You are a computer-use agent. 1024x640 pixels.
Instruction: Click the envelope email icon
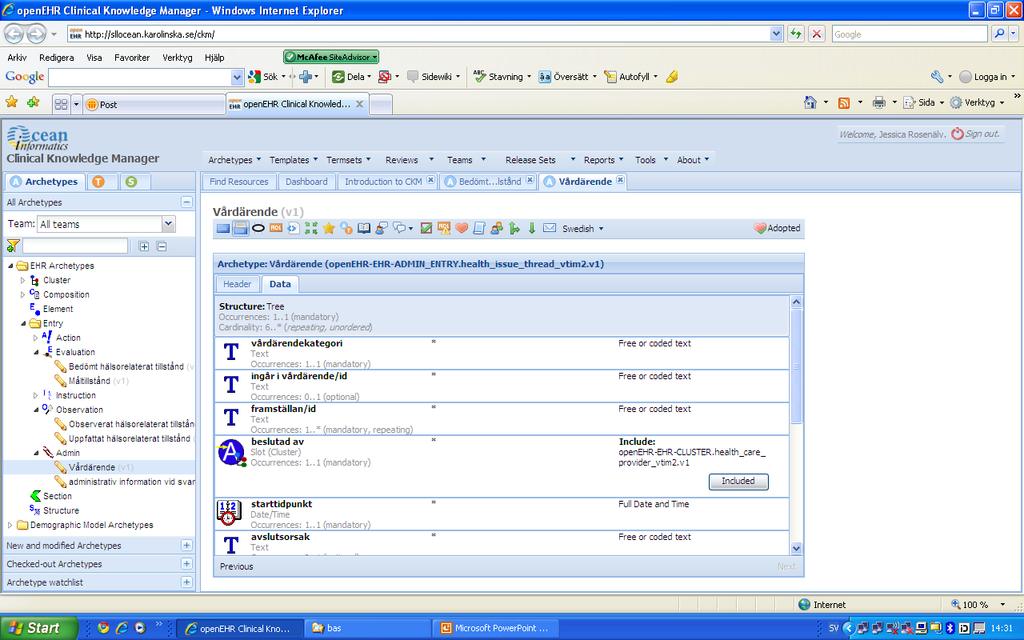point(550,227)
